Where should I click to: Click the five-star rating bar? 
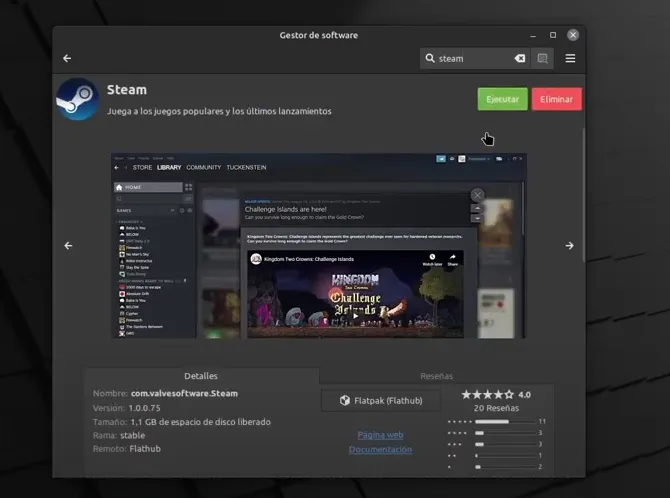coord(505,421)
